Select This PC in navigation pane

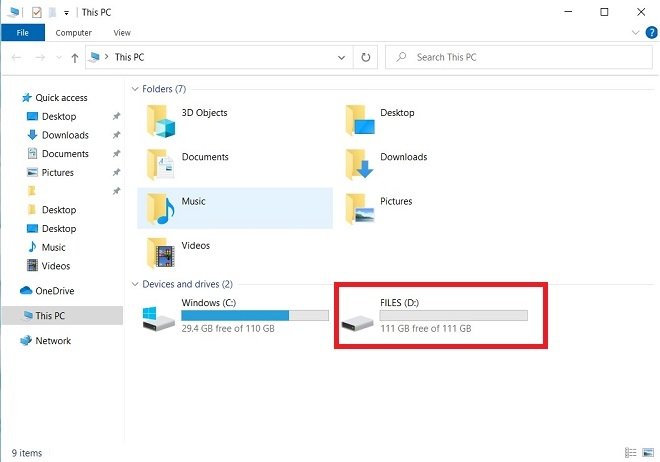pyautogui.click(x=62, y=316)
